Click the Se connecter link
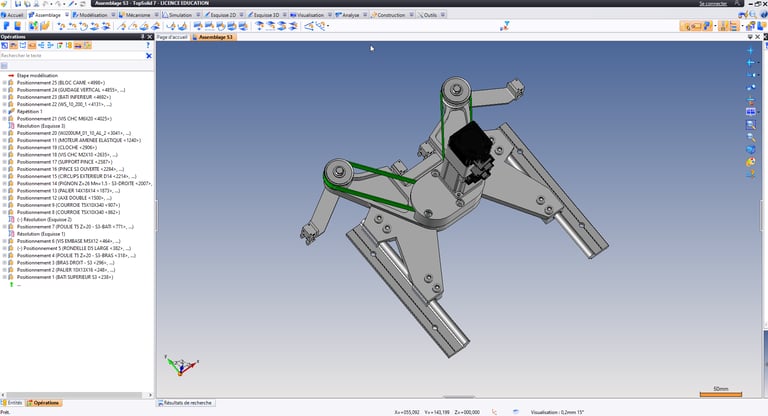The height and width of the screenshot is (416, 768). click(713, 3)
